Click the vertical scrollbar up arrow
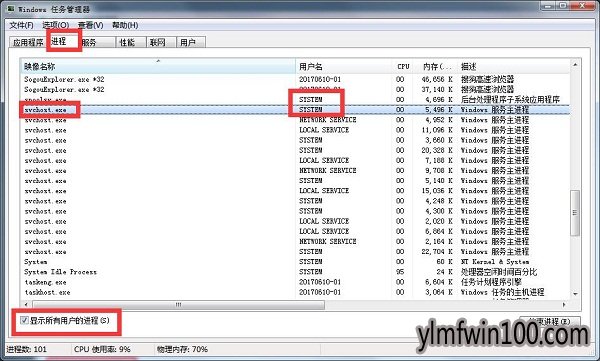600x361 pixels. click(575, 65)
